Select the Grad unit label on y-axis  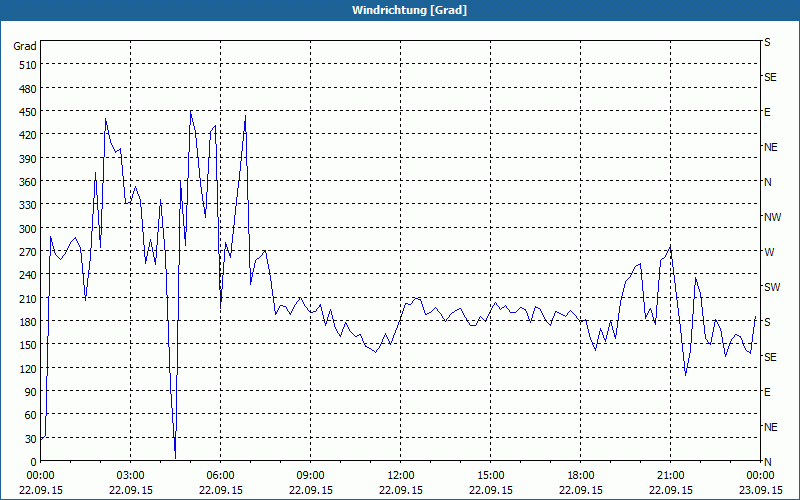pyautogui.click(x=25, y=46)
